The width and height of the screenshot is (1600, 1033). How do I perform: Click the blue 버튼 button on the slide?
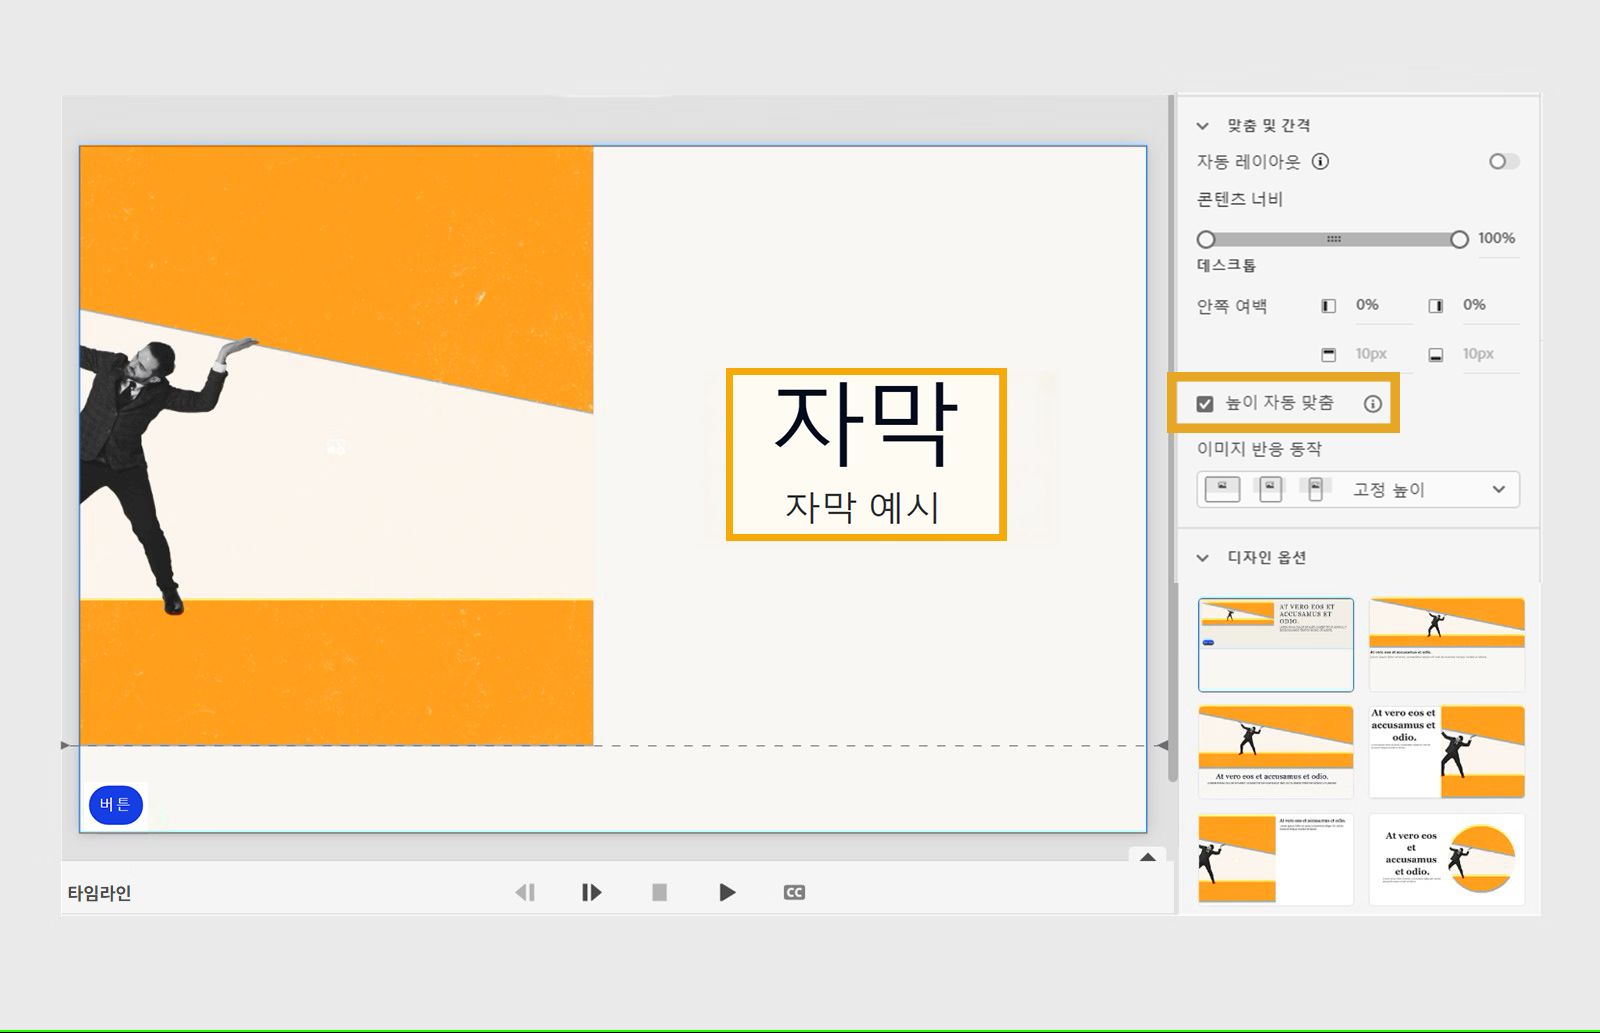[x=117, y=804]
